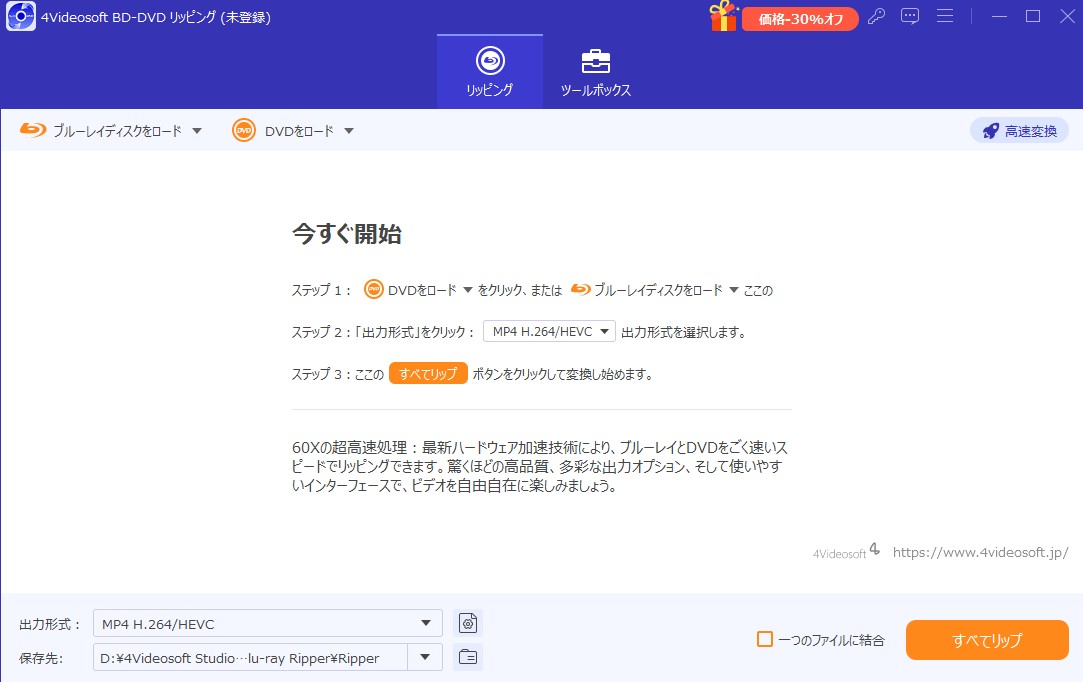Click the toolbar DVDをロード button
Screen dimensions: 1083x682
(x=283, y=131)
